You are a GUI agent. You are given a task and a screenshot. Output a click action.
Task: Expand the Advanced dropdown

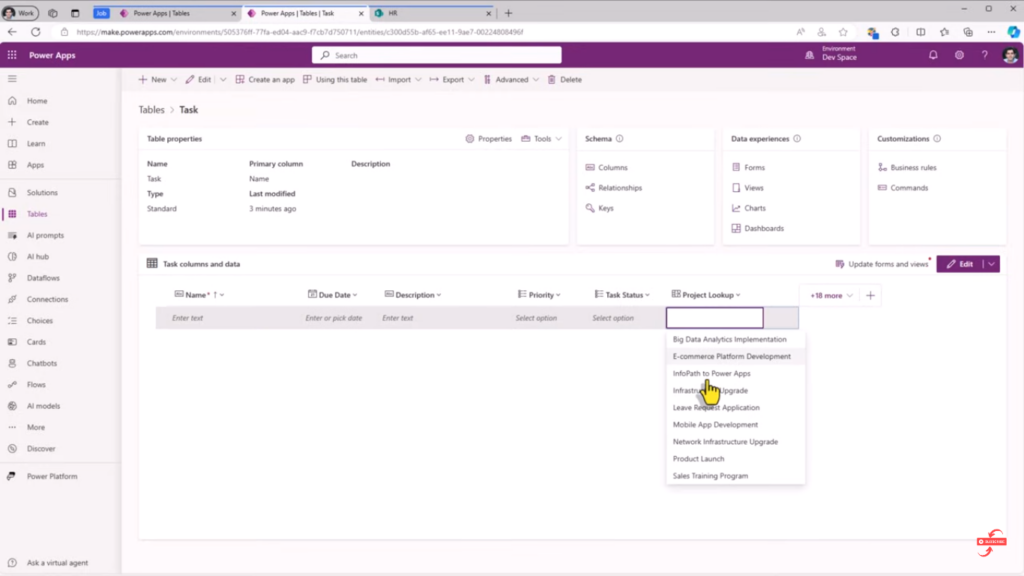(536, 80)
